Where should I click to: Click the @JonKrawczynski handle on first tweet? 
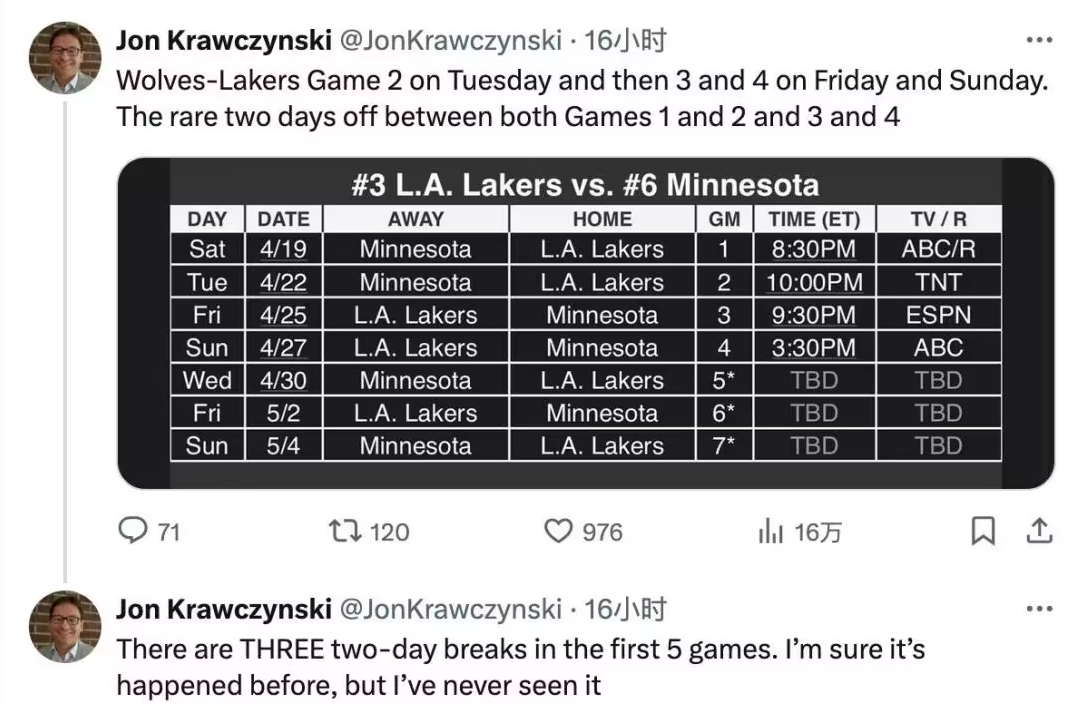(451, 40)
